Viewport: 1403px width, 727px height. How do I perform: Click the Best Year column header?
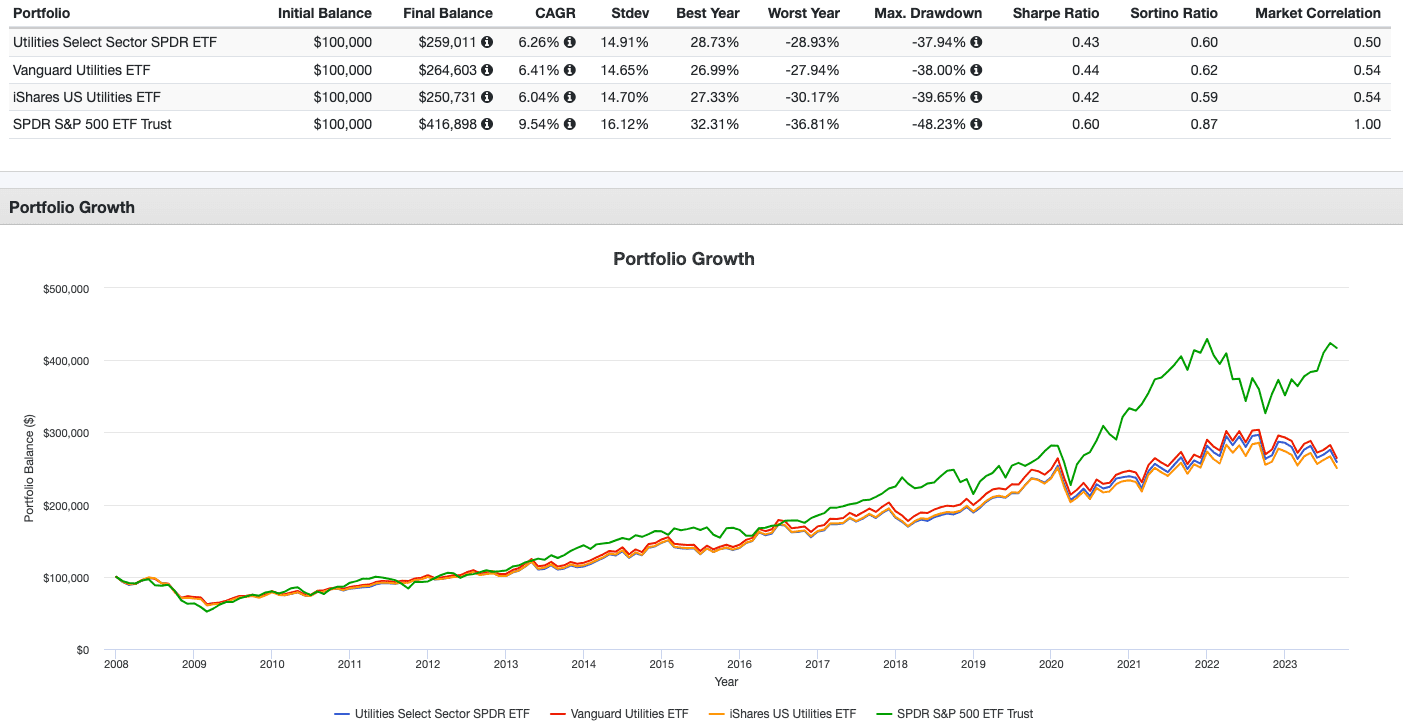(x=709, y=14)
